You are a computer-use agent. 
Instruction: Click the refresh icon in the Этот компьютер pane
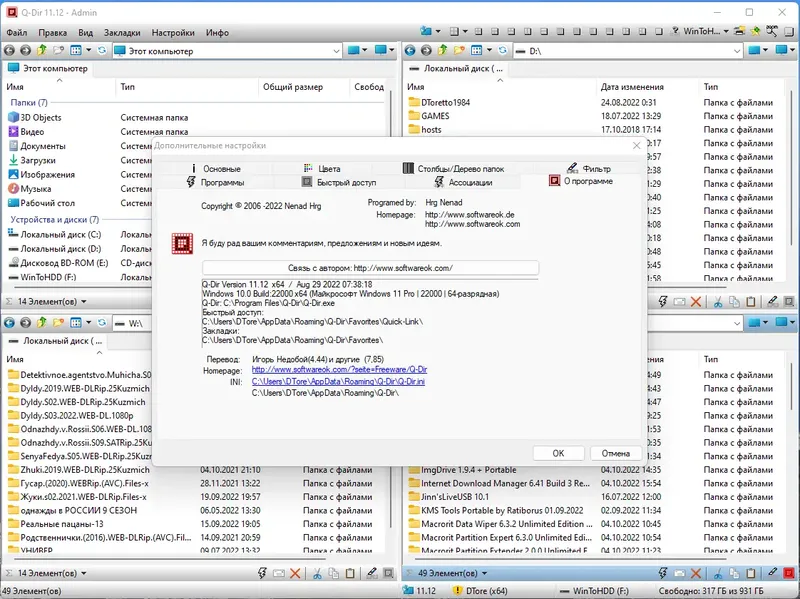(102, 51)
